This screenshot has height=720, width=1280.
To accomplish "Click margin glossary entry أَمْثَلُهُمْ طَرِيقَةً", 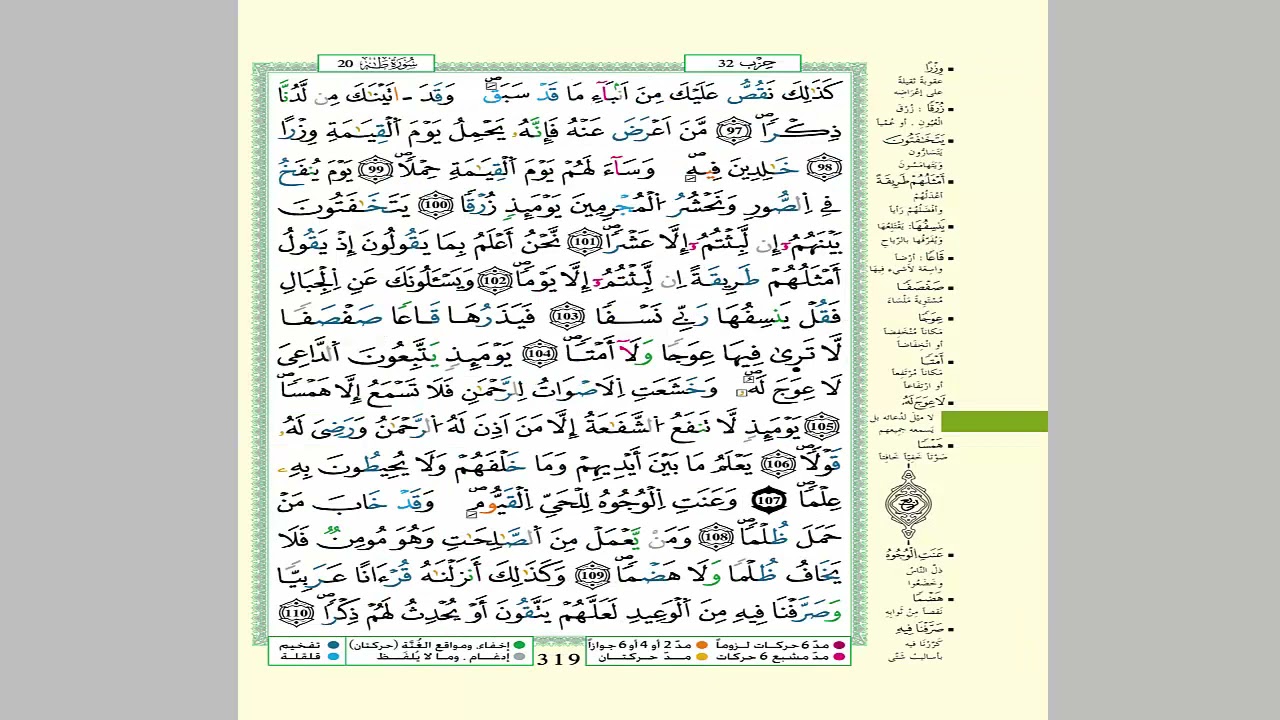I will click(x=911, y=180).
